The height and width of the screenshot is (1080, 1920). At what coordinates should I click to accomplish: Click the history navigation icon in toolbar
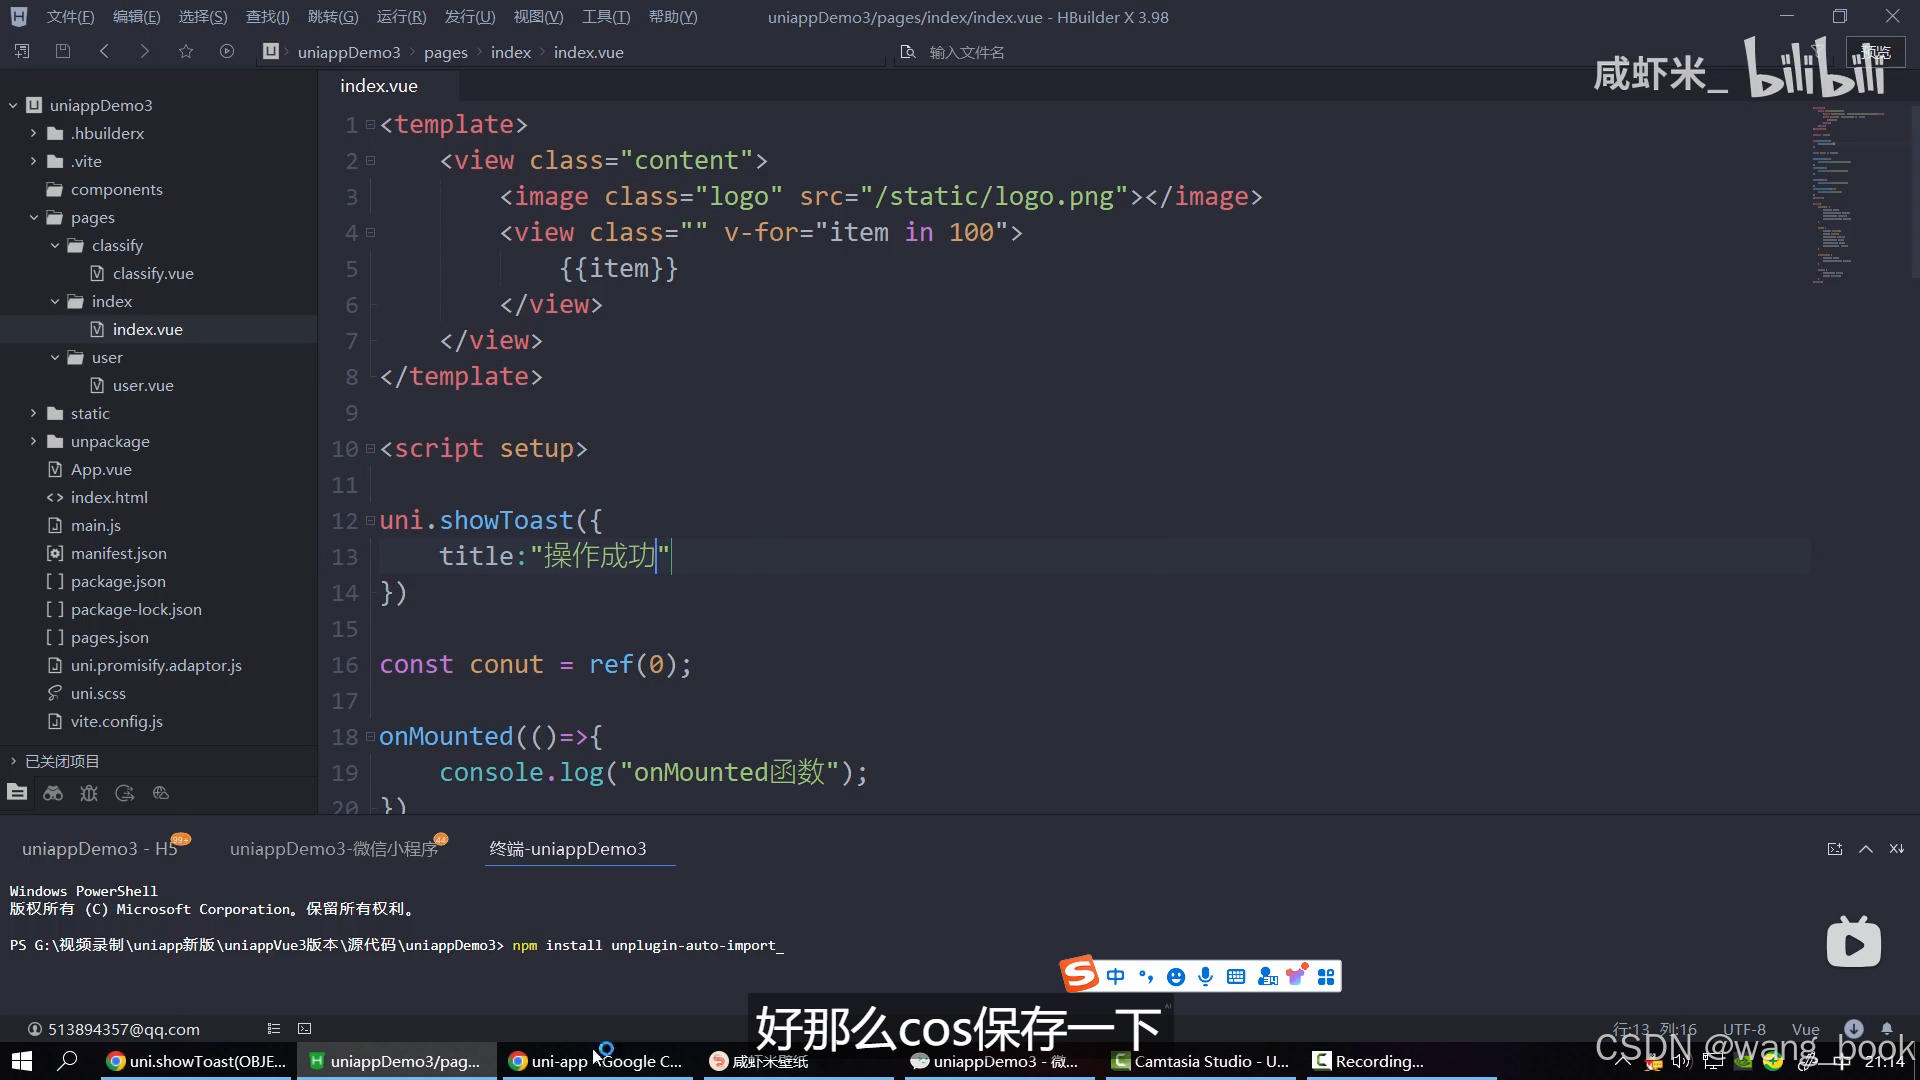pyautogui.click(x=225, y=53)
